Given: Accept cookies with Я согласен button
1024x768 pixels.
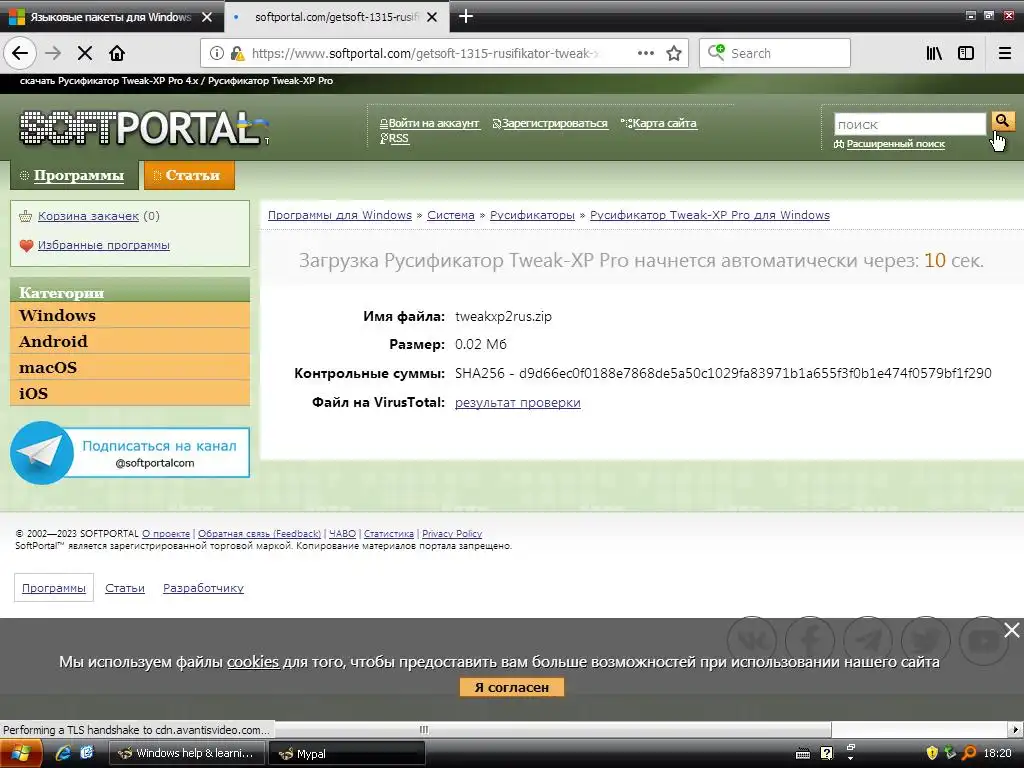Looking at the screenshot, I should 511,687.
